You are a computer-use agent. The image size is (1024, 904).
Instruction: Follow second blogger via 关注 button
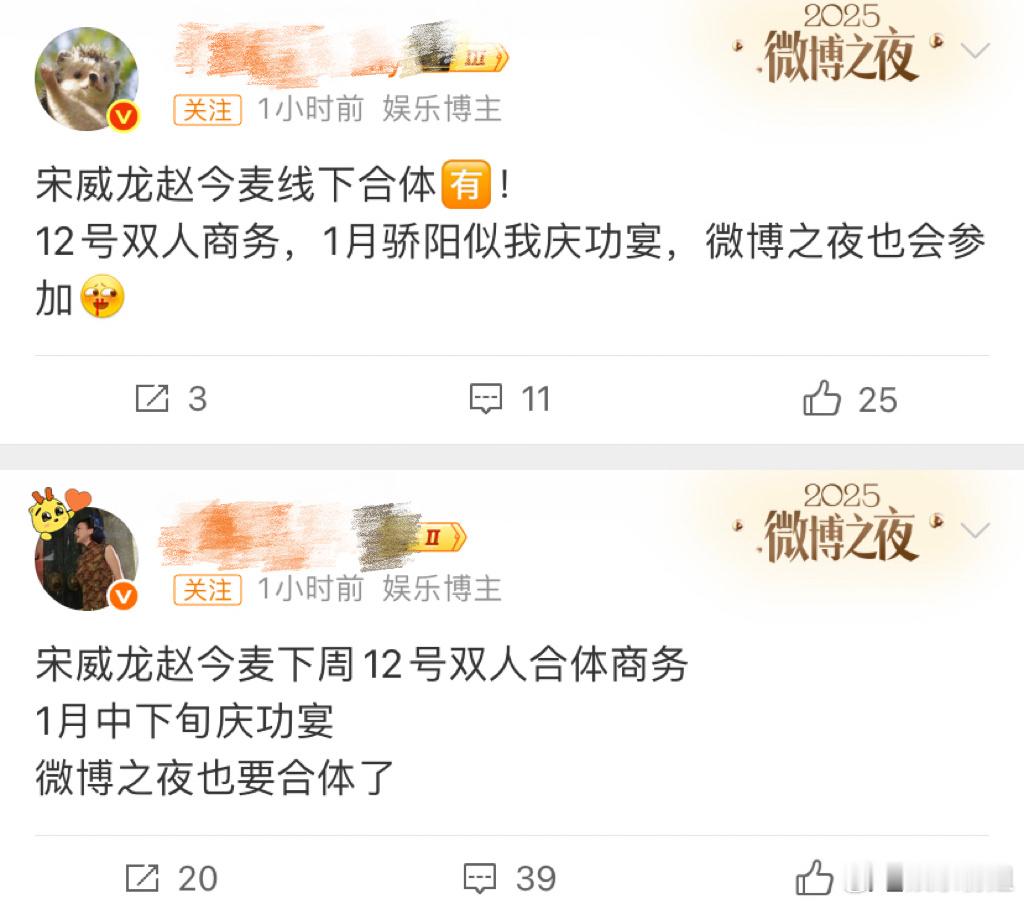tap(208, 589)
